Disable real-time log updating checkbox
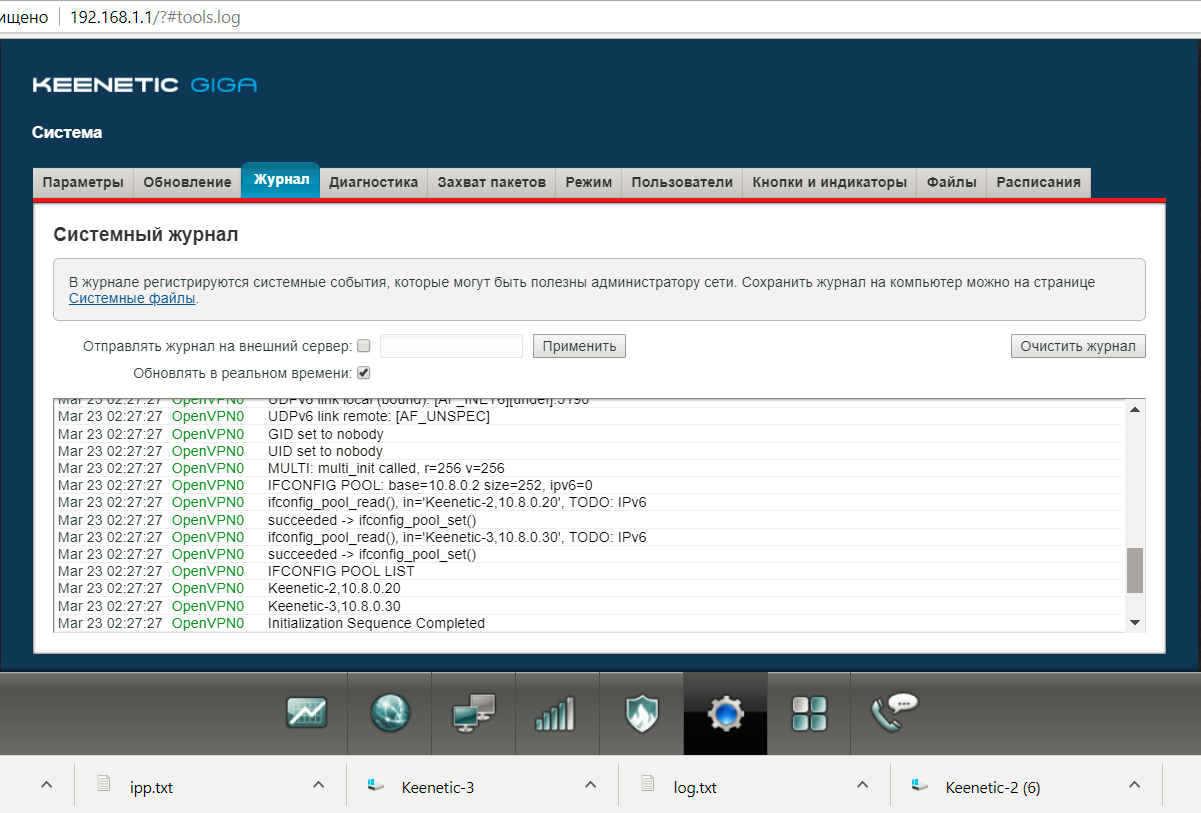The image size is (1201, 813). (x=364, y=373)
